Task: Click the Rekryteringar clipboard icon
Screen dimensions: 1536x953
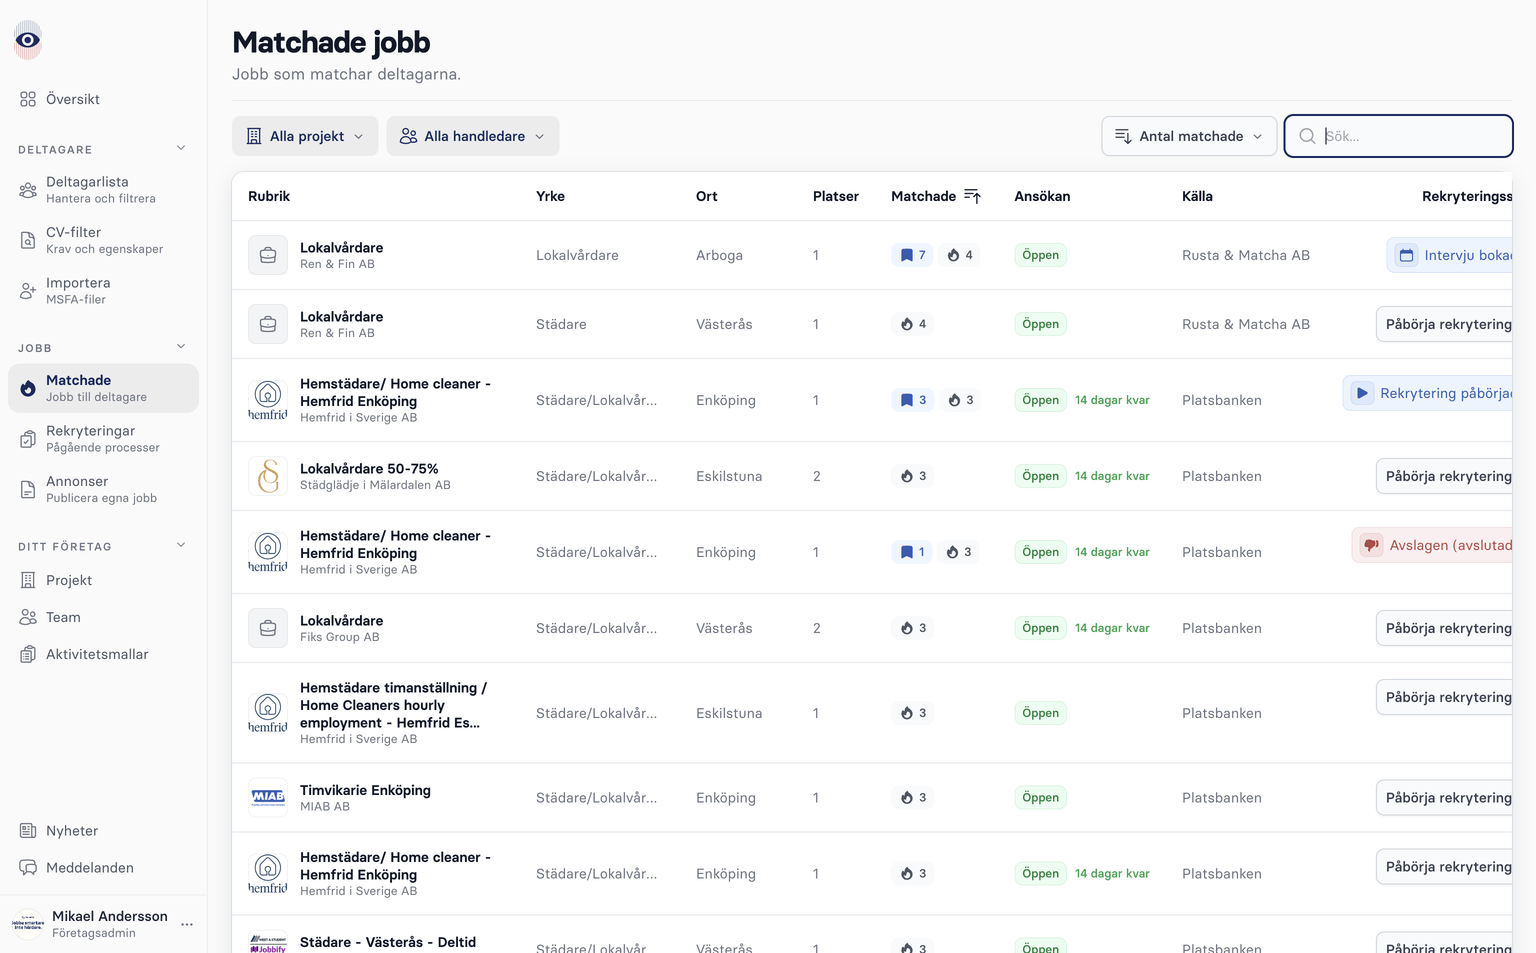Action: (x=27, y=438)
